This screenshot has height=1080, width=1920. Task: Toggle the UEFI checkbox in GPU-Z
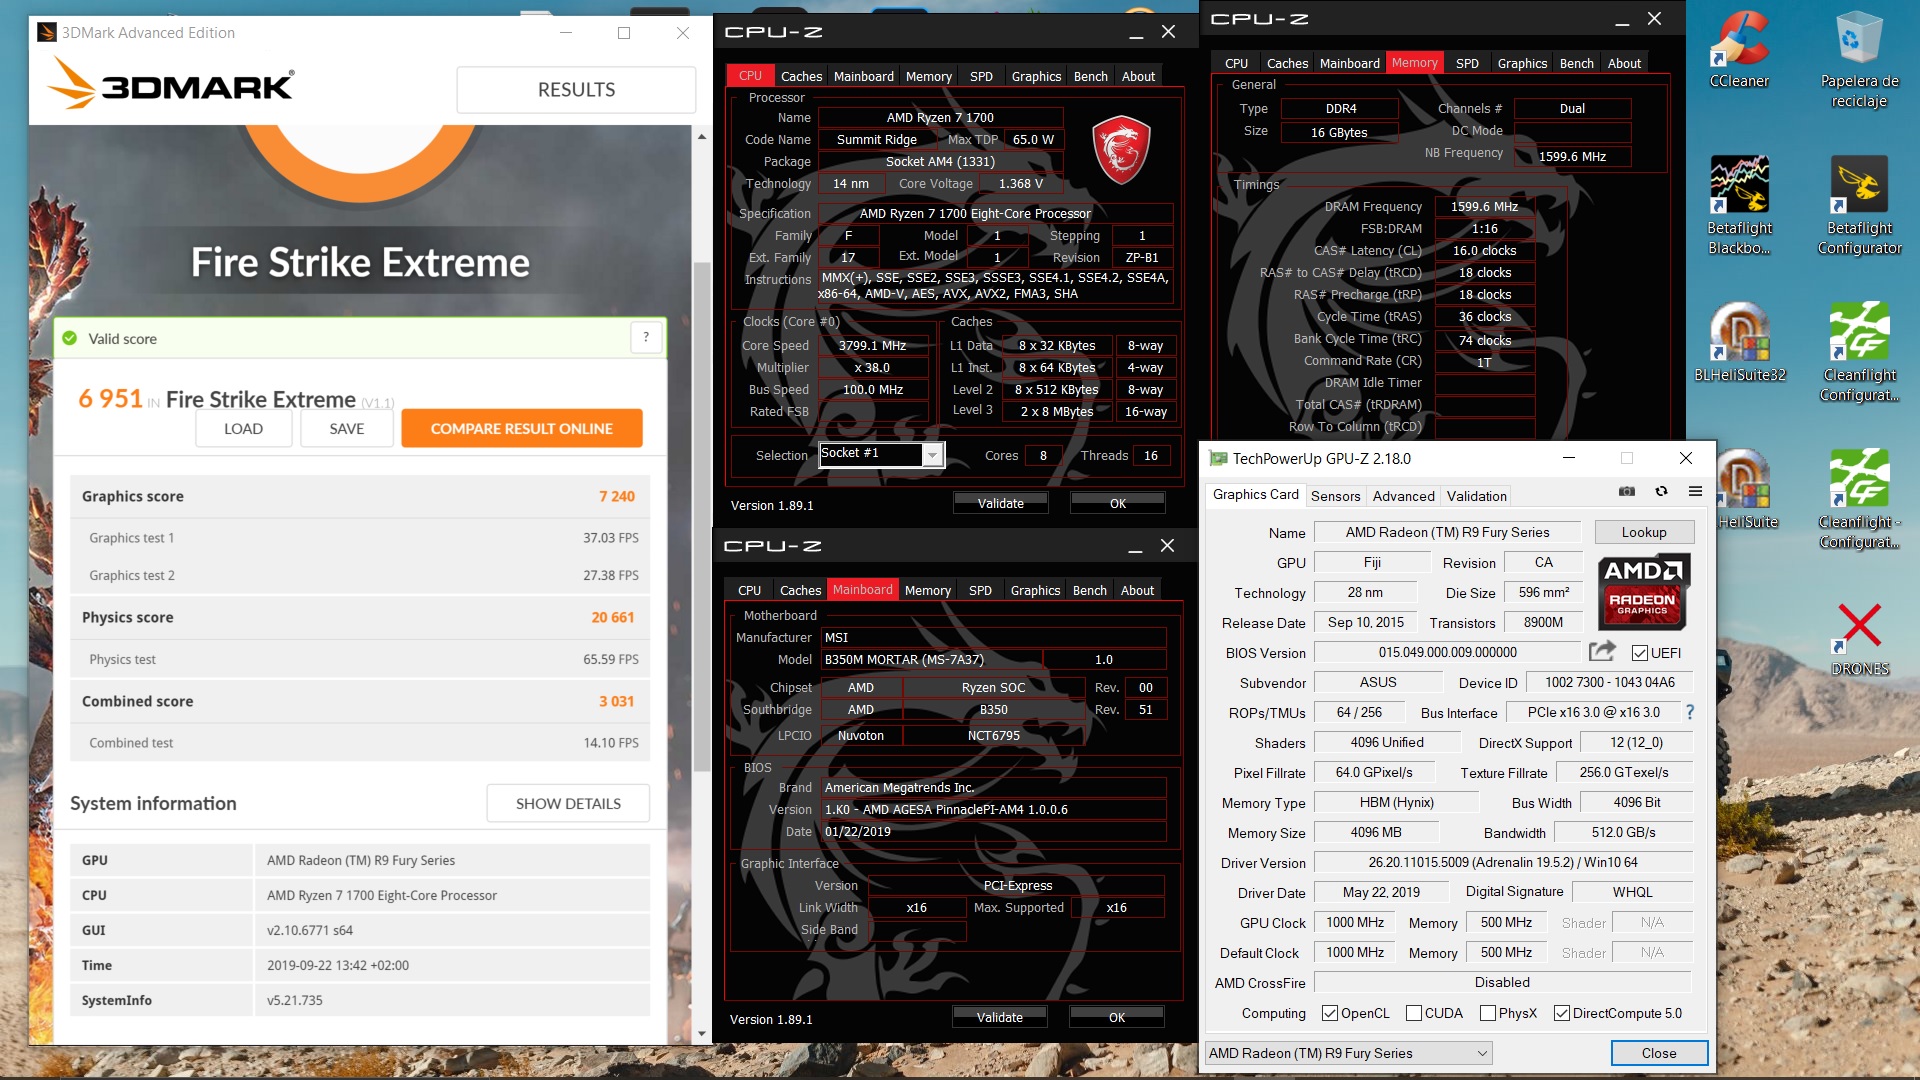click(1640, 653)
